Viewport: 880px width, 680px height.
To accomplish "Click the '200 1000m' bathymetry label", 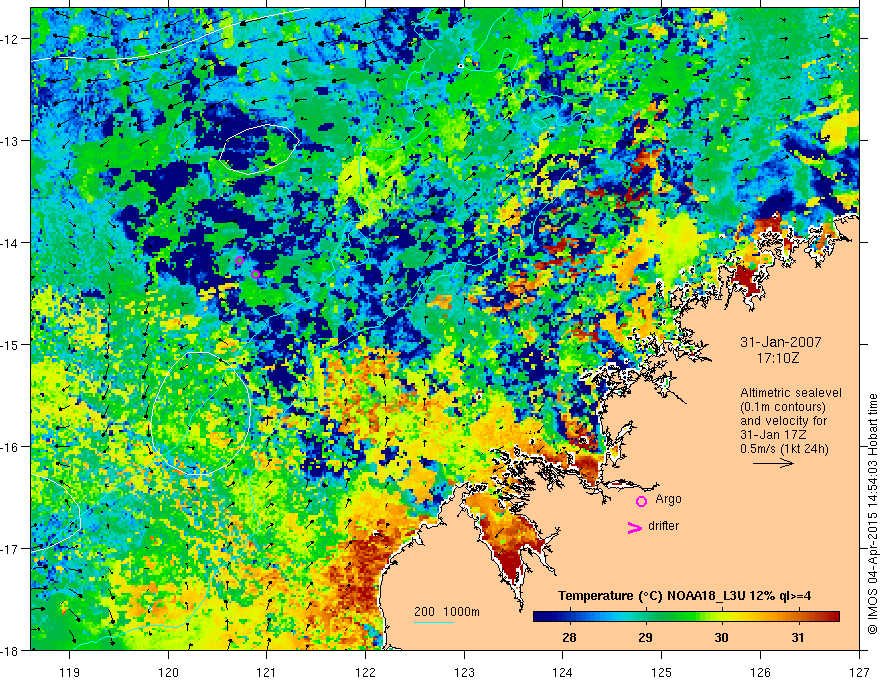I will (x=447, y=612).
